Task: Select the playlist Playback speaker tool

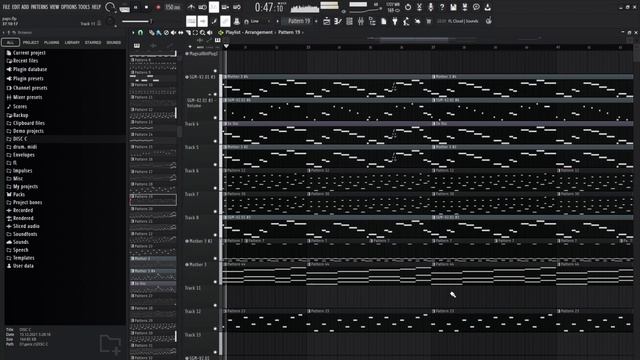Action: (210, 33)
